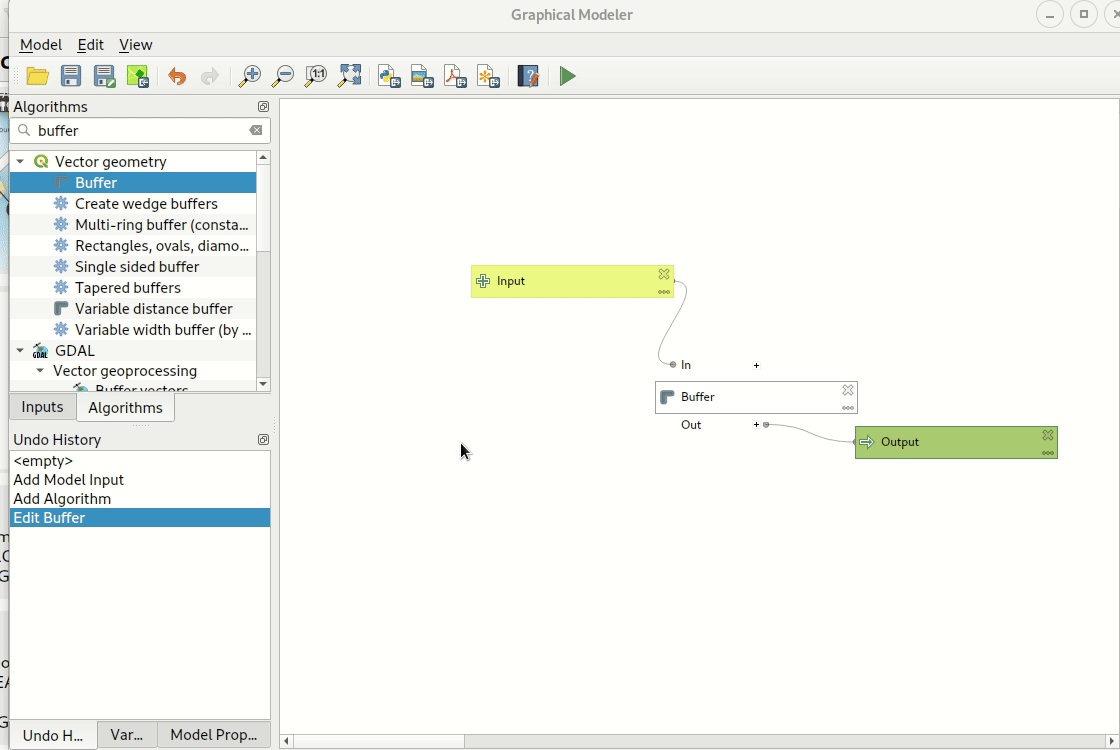
Task: Click the Save Model As icon
Action: point(104,76)
